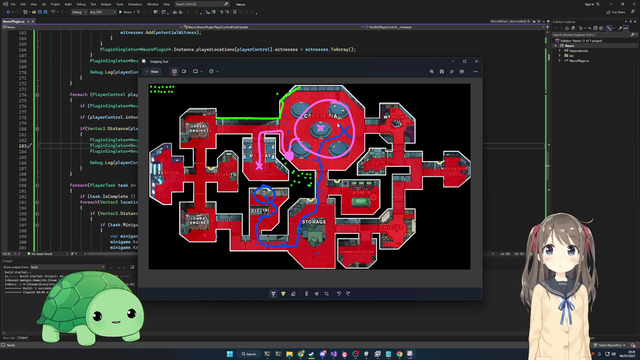Select the ballpoint pen tool
Image resolution: width=640 pixels, height=360 pixels.
pos(273,294)
